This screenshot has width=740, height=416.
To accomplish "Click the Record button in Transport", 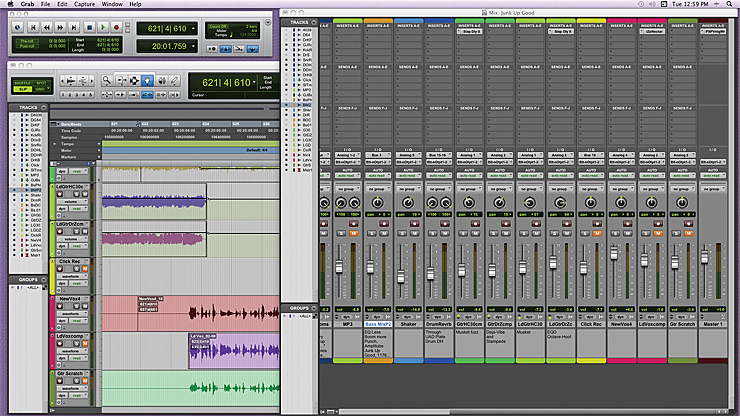I will coord(116,28).
